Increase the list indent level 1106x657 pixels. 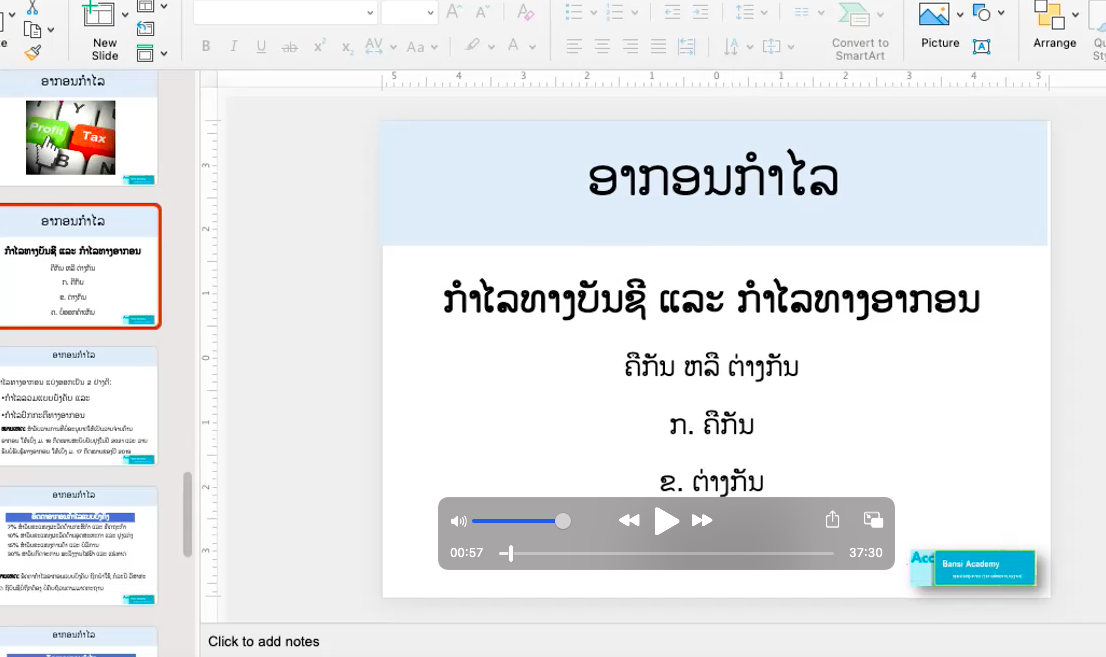(700, 12)
